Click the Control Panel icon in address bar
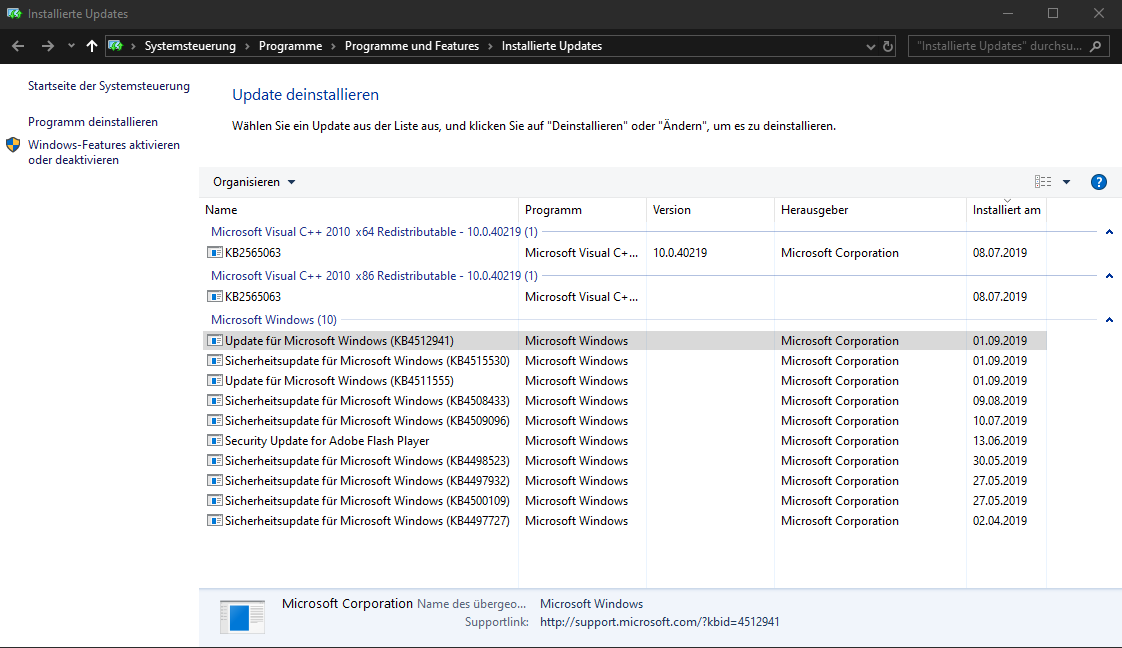The height and width of the screenshot is (648, 1122). 115,46
